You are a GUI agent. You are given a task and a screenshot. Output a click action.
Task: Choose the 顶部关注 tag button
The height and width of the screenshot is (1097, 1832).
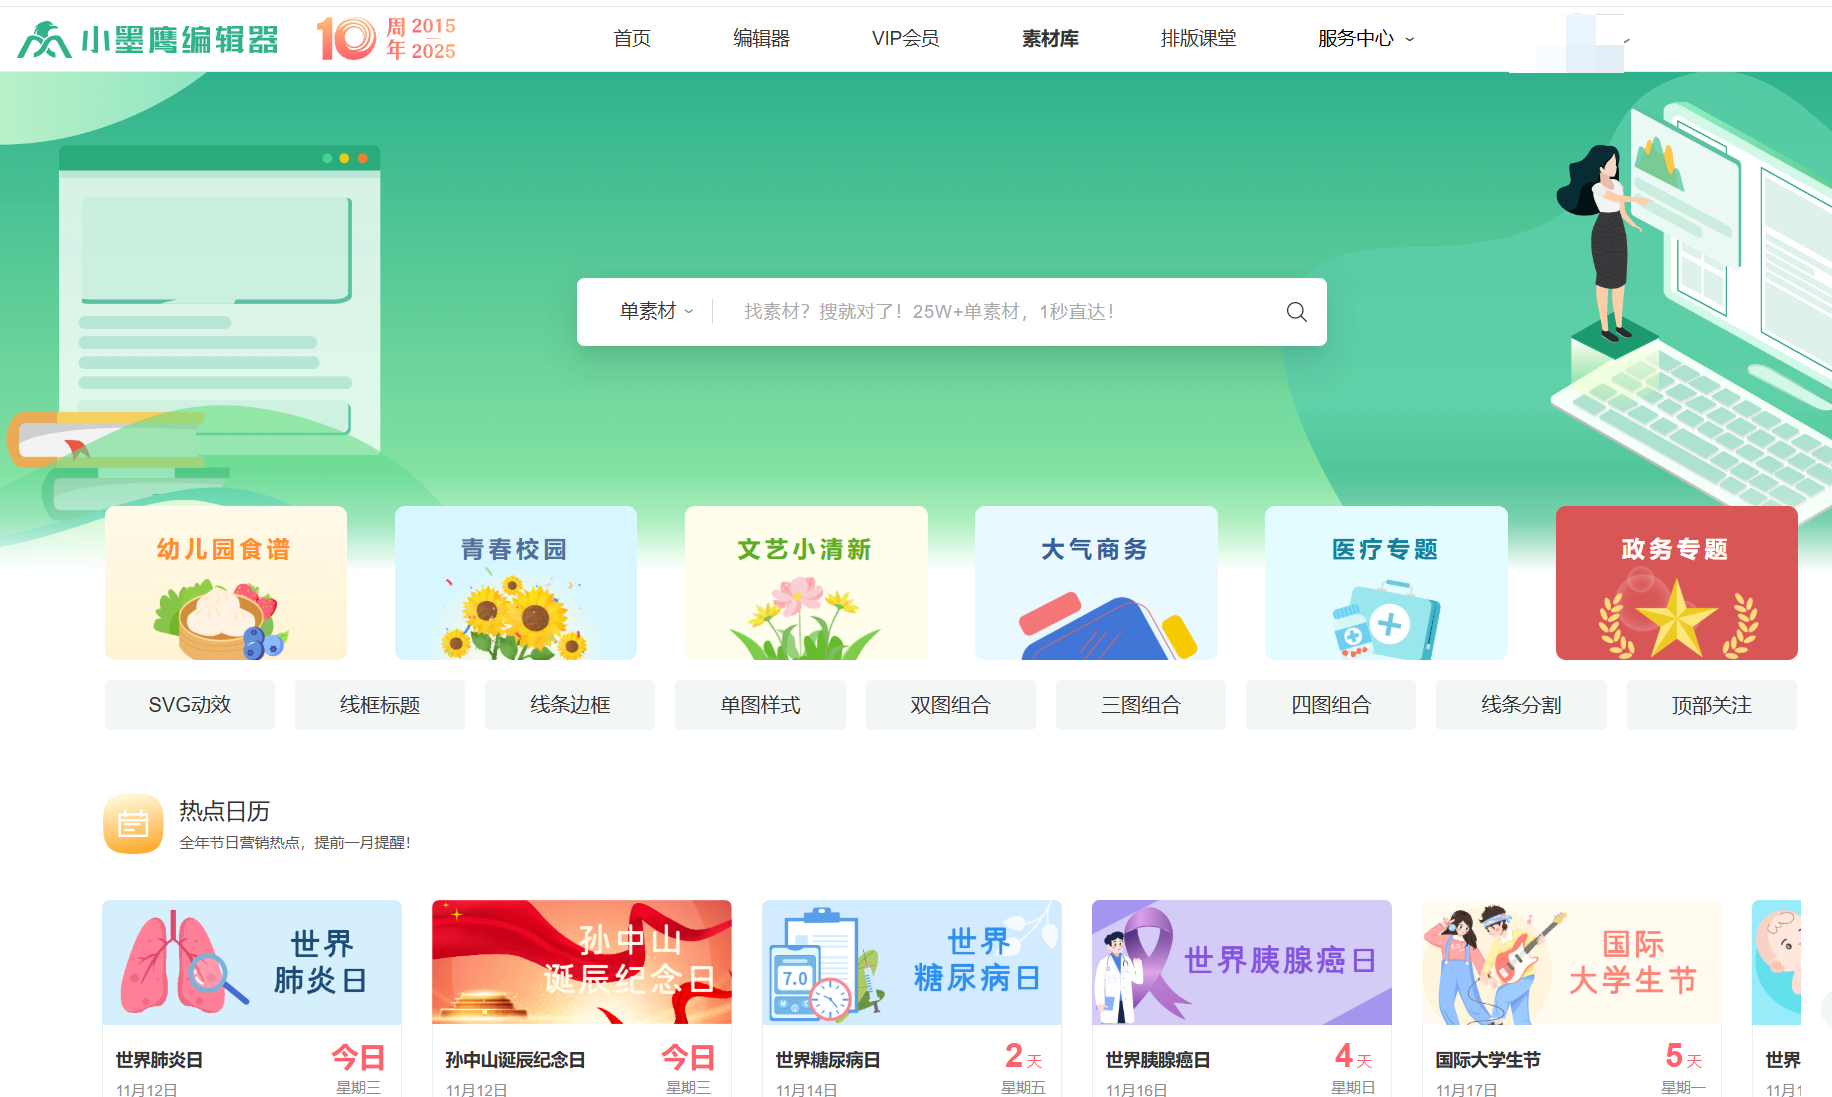coord(1711,705)
